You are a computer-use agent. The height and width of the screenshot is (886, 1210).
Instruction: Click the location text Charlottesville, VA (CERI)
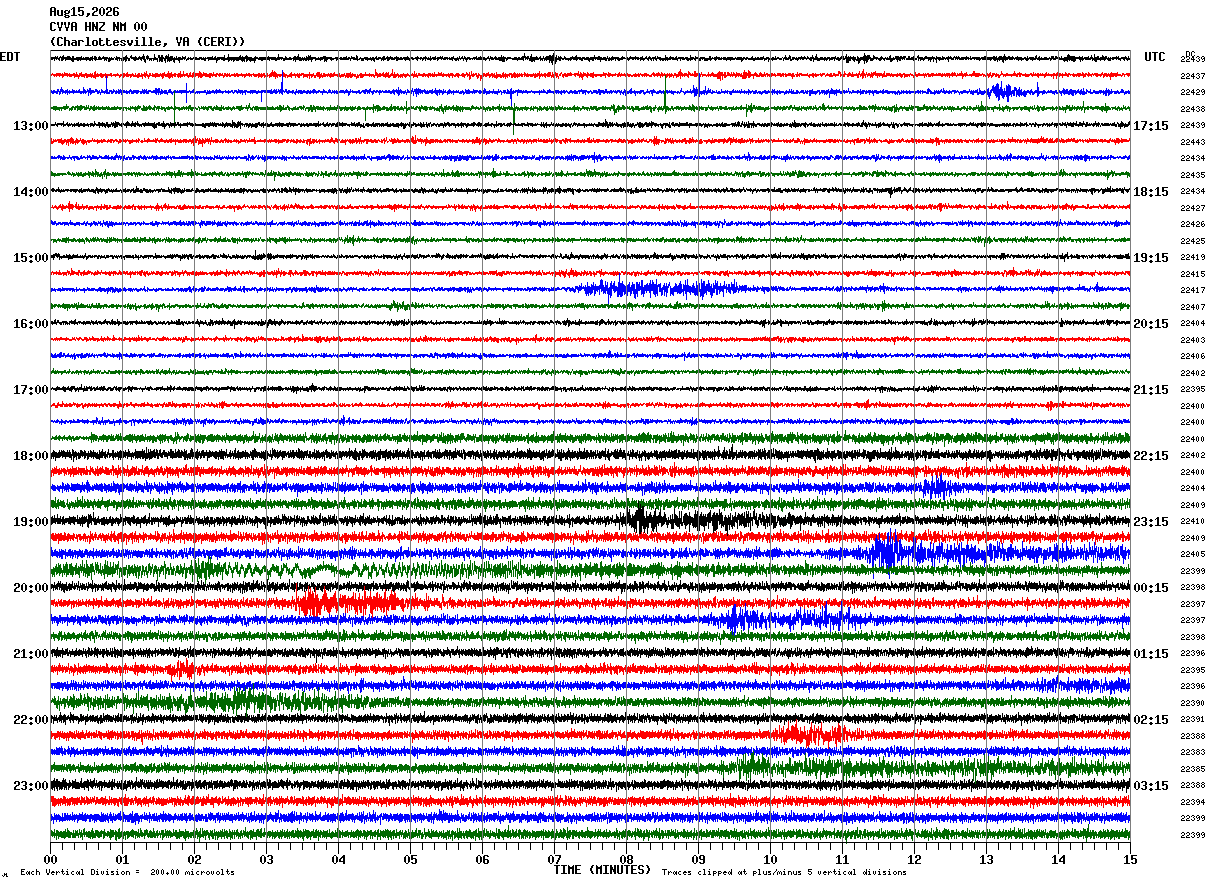pos(147,42)
